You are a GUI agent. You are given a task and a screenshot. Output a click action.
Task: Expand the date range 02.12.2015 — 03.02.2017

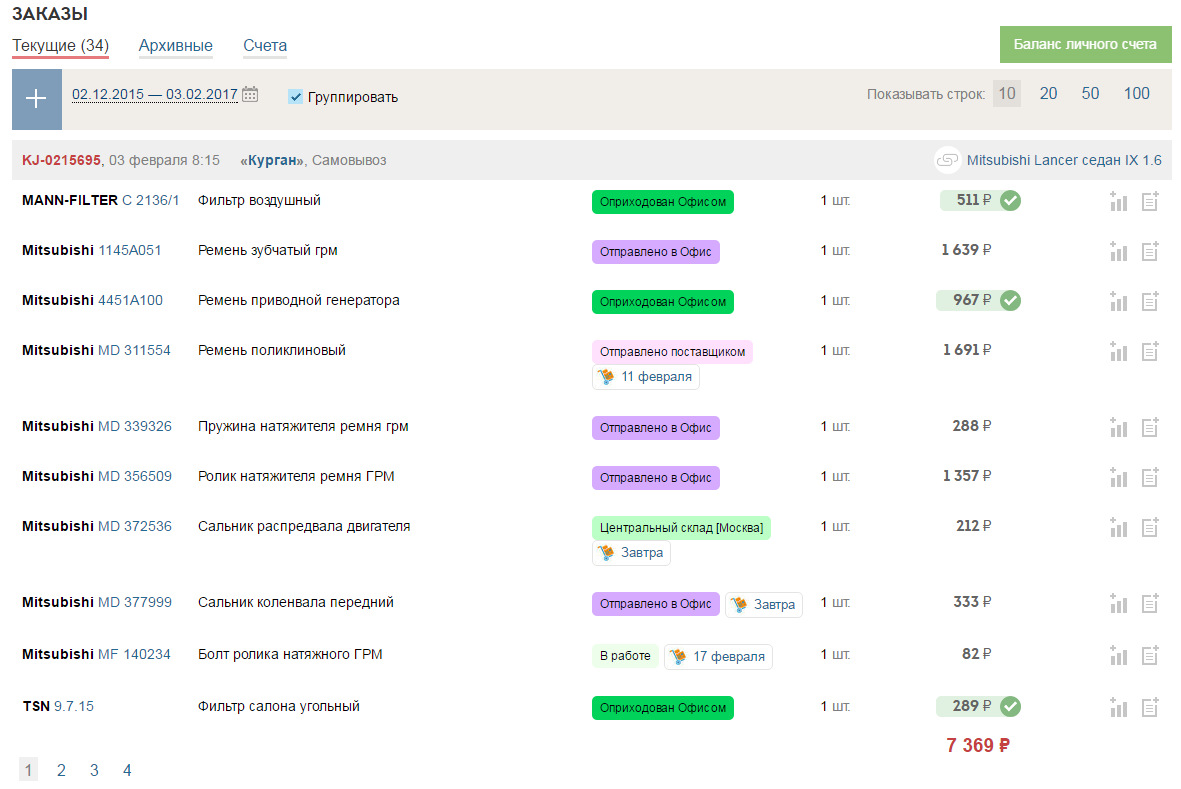(x=155, y=95)
